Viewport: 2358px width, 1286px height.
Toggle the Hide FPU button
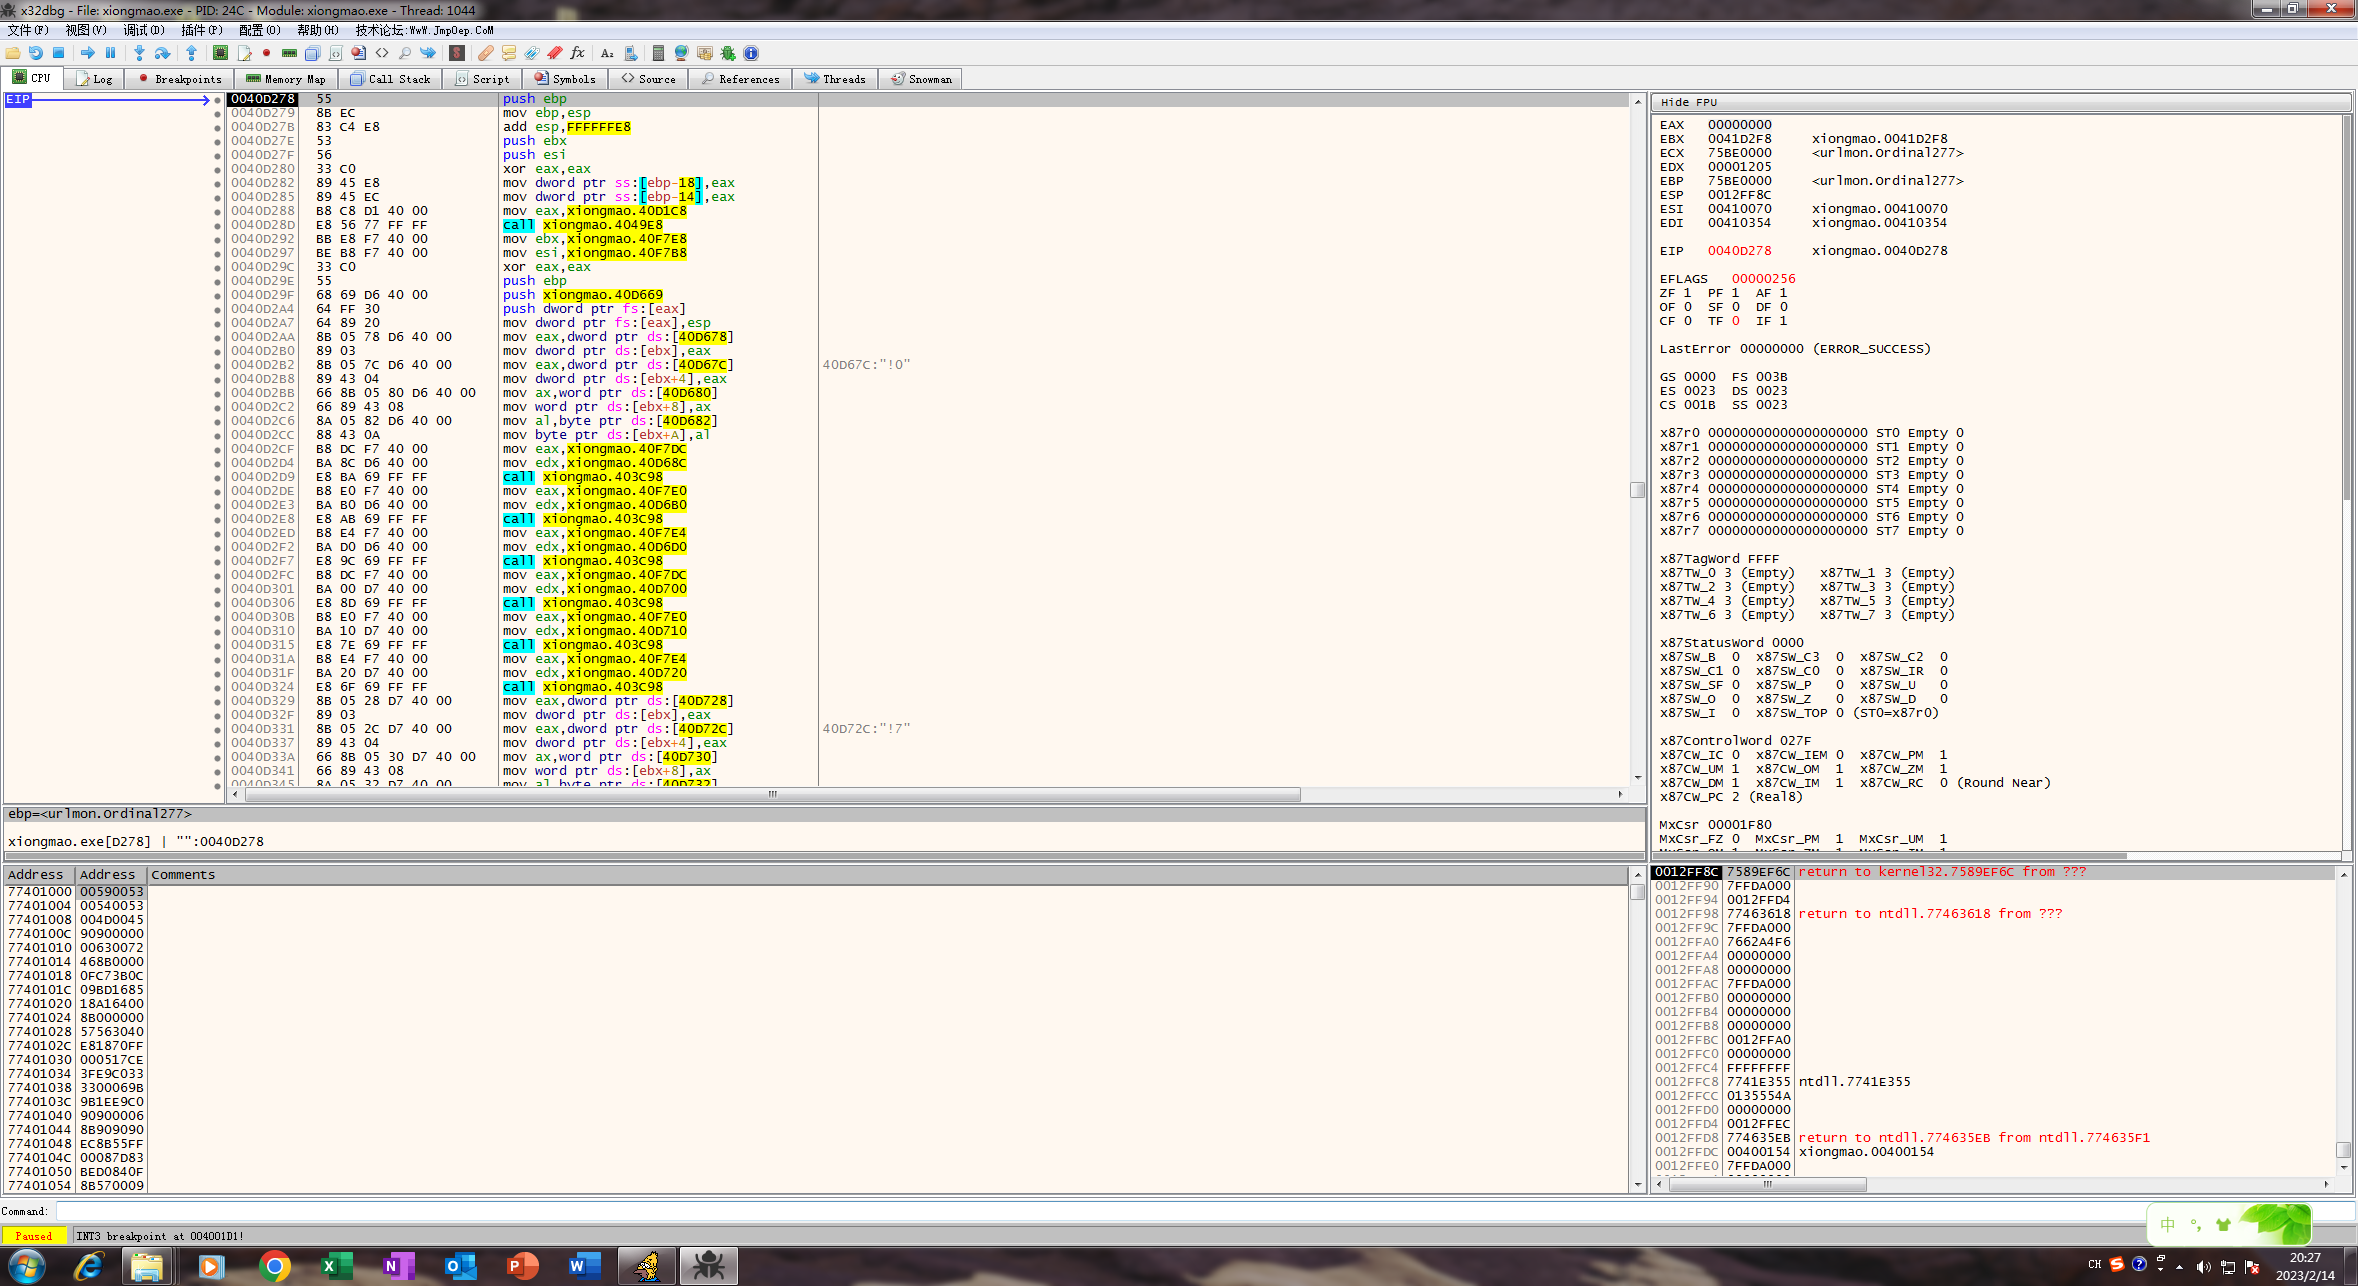click(x=1689, y=102)
